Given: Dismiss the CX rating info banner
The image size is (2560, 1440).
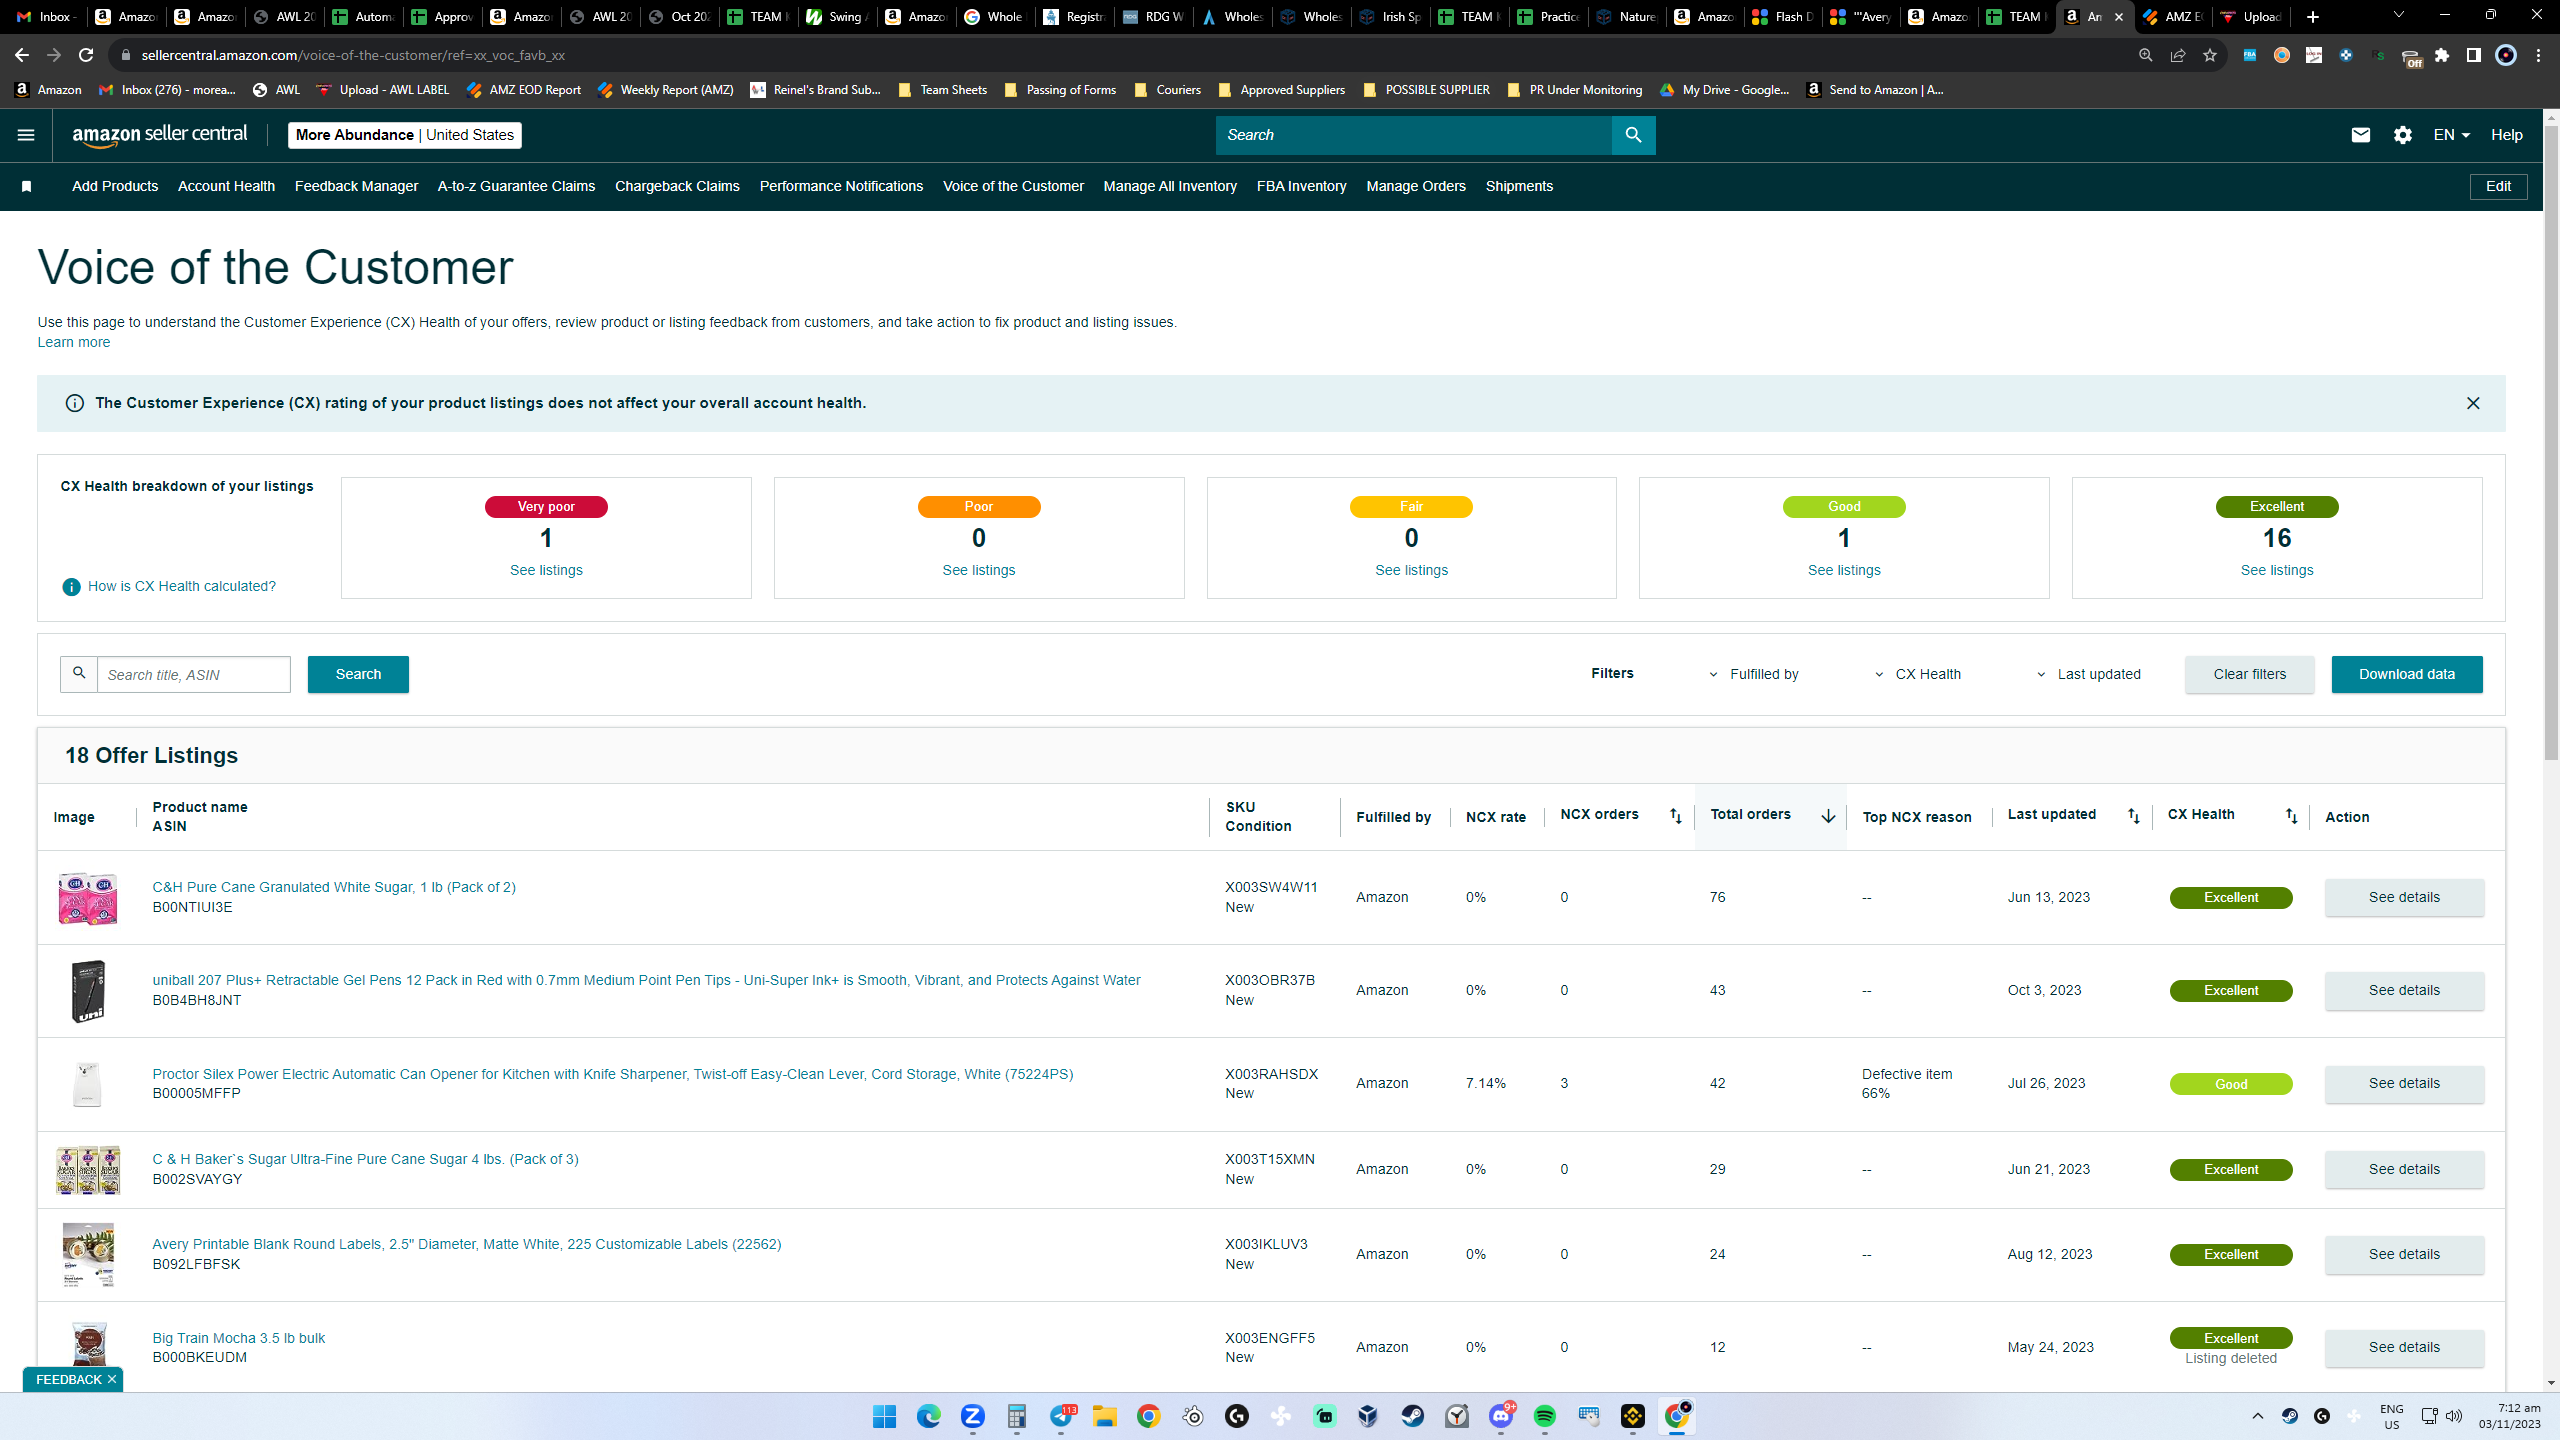Looking at the screenshot, I should (x=2473, y=403).
